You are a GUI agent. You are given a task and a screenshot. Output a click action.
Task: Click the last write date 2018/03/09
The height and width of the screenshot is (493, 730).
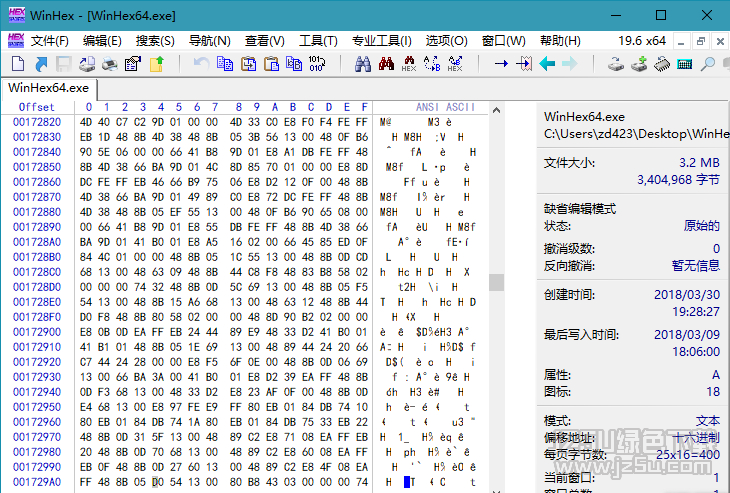tap(687, 335)
